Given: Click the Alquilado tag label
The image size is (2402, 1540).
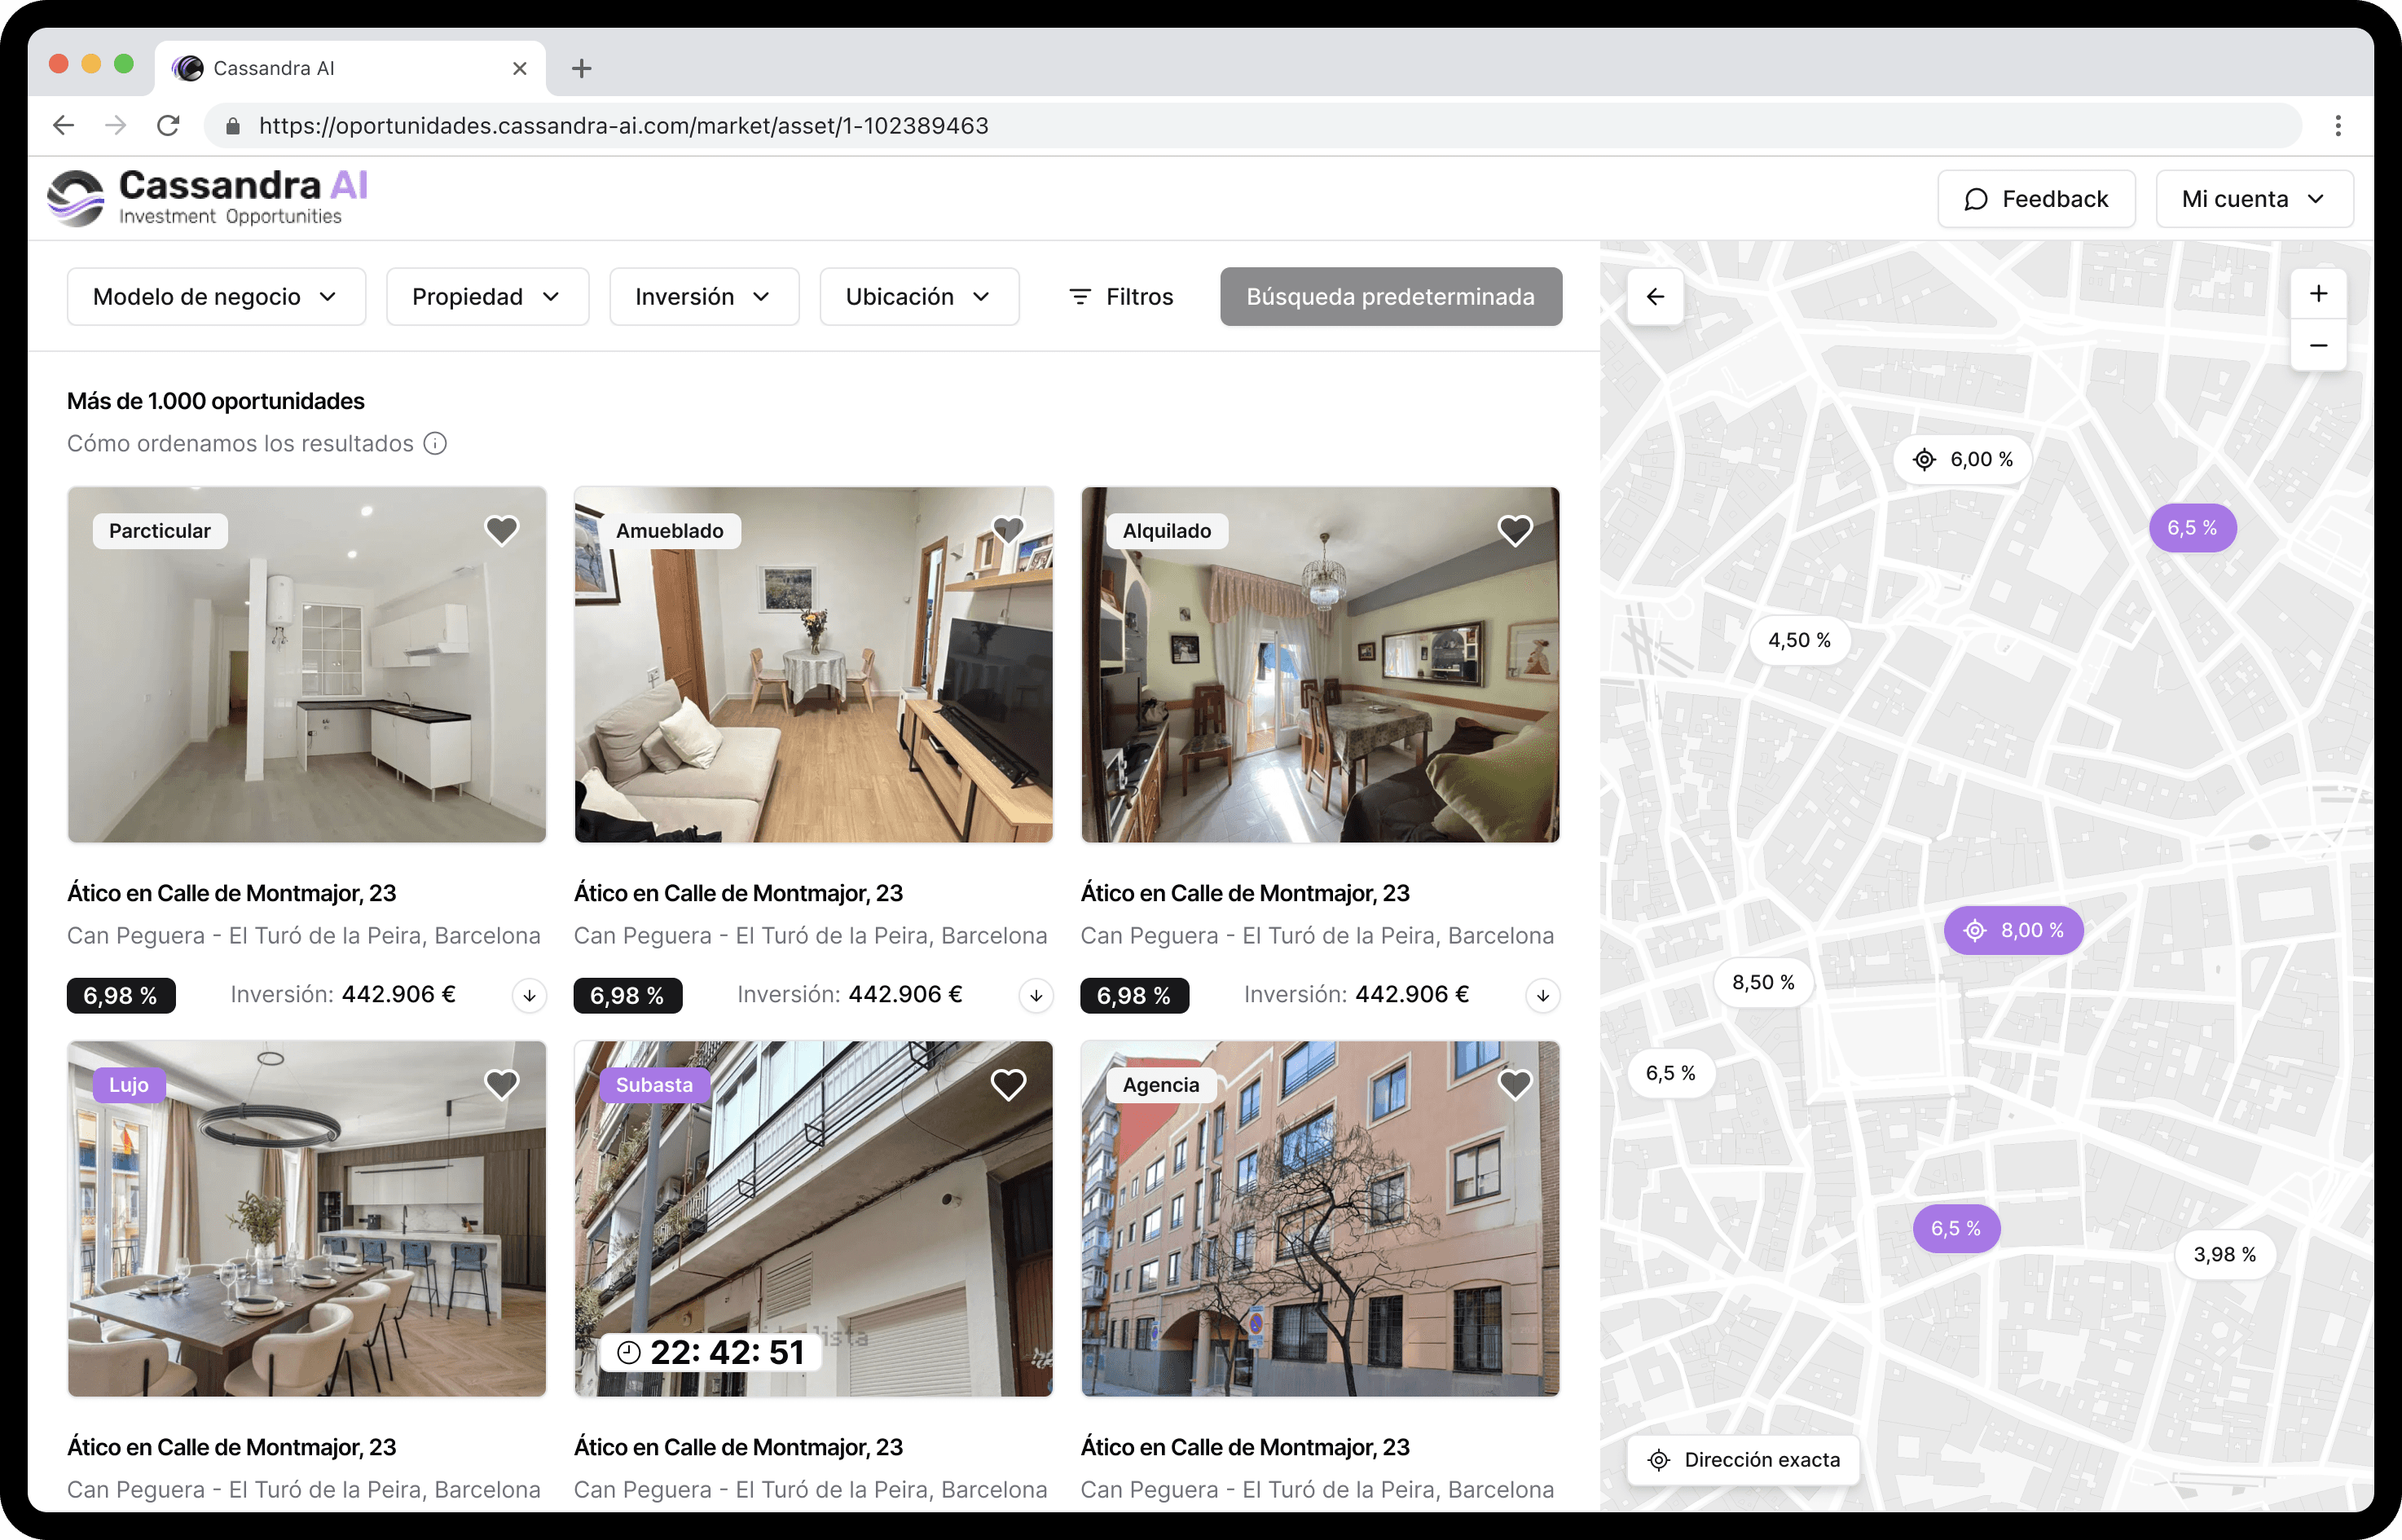Looking at the screenshot, I should 1167,531.
